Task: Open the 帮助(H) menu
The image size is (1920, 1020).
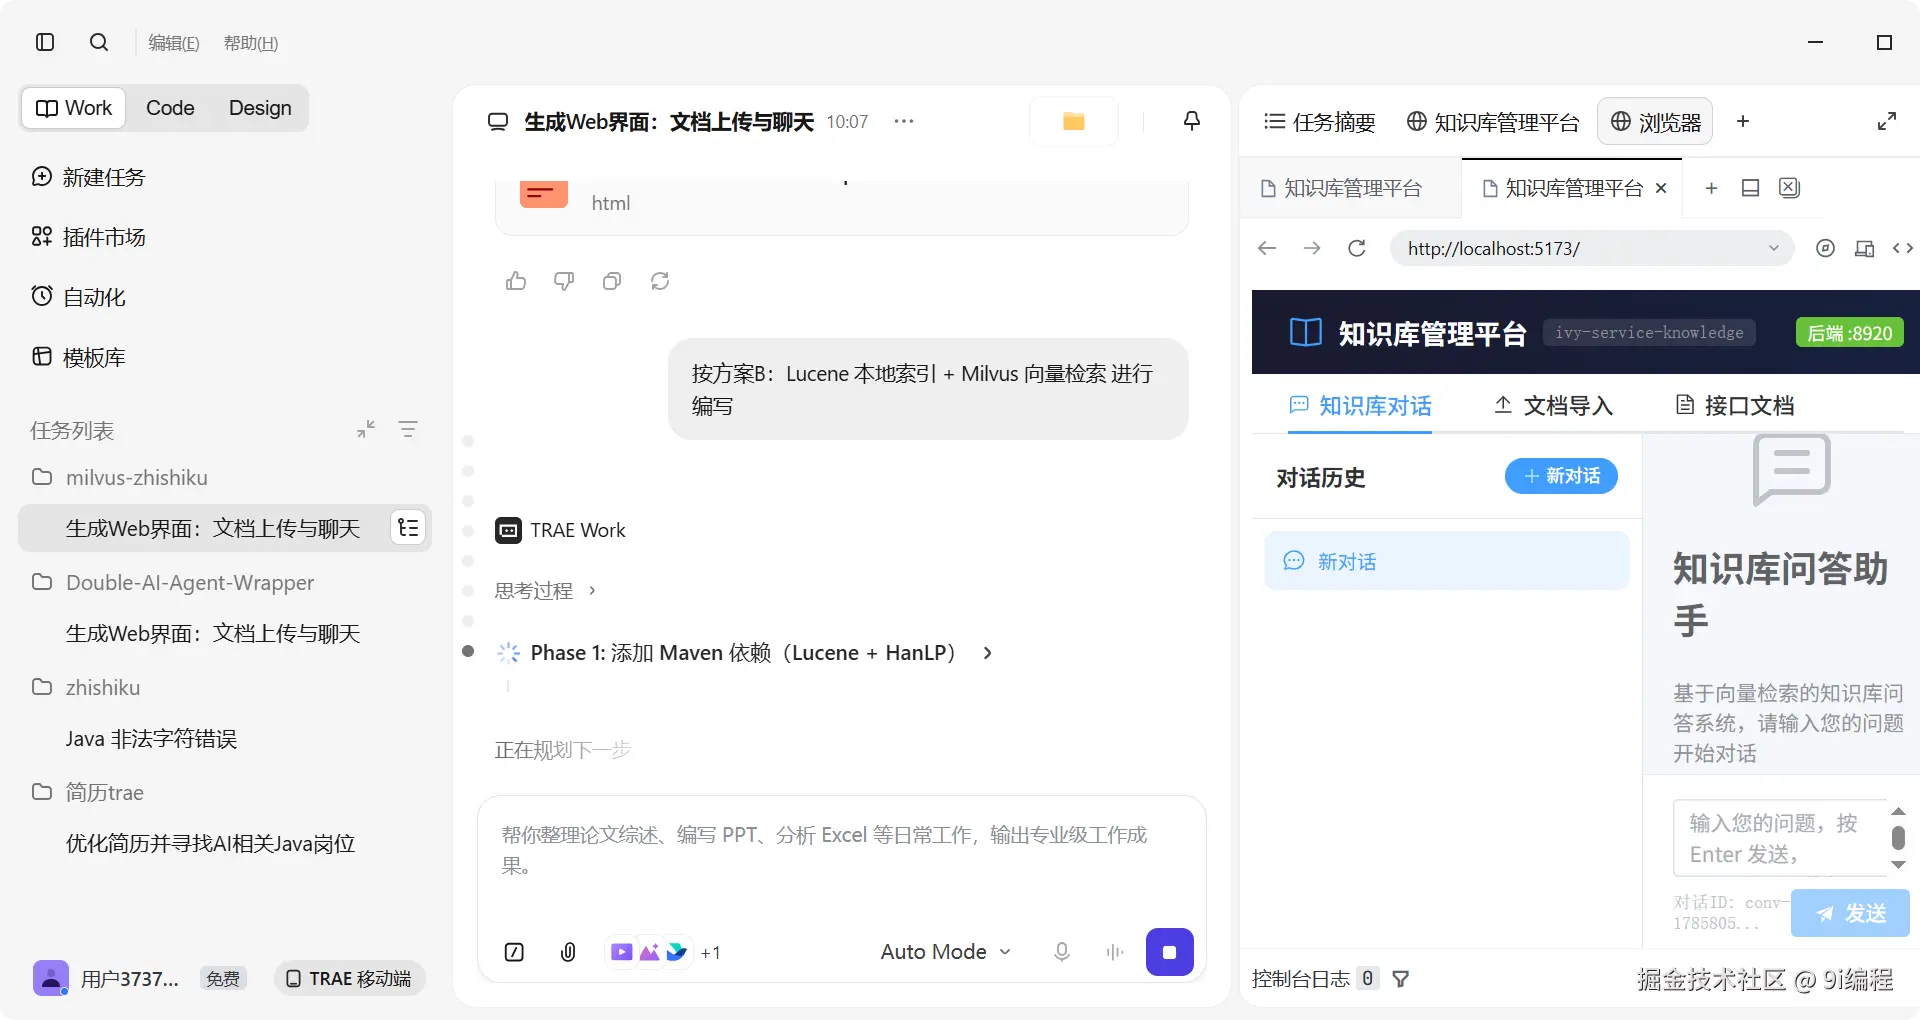Action: [x=250, y=43]
